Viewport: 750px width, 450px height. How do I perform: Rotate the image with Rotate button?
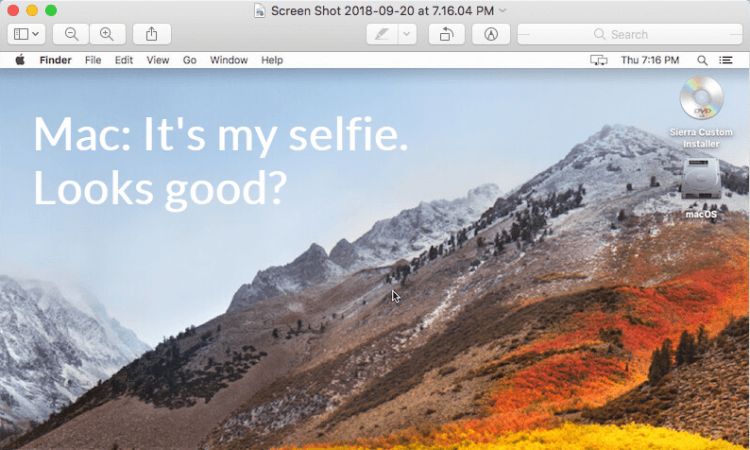click(x=446, y=34)
